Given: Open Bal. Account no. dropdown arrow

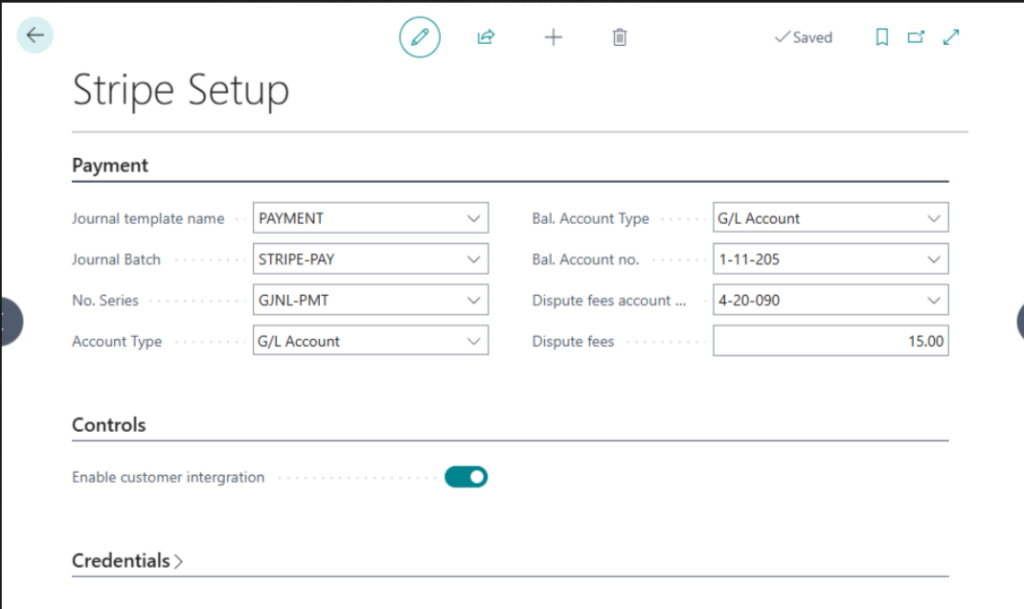Looking at the screenshot, I should [x=934, y=259].
